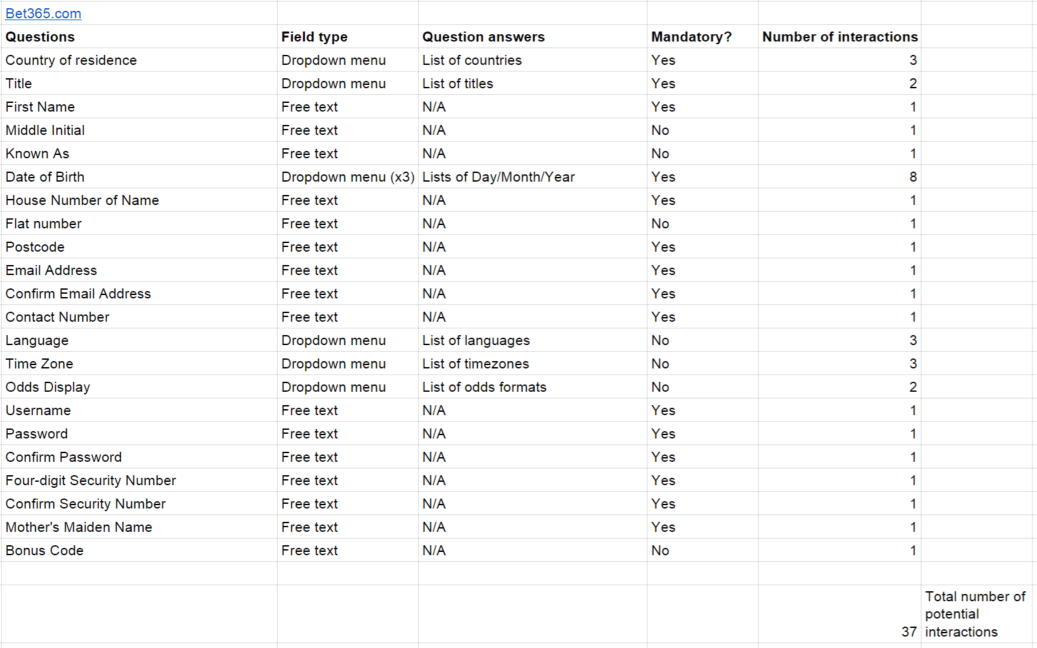Select the "Dropdown menu (x3)" cell
Screen dimensions: 1037x648
(x=347, y=177)
